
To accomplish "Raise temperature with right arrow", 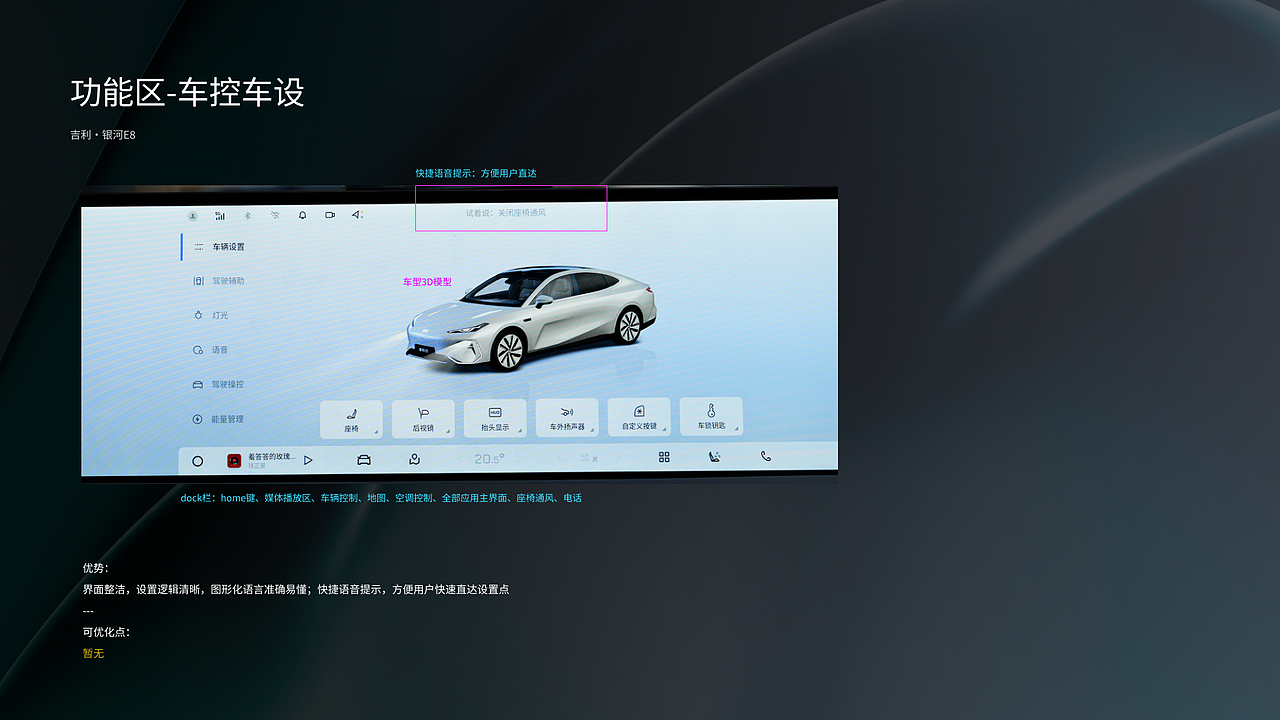I will (520, 459).
